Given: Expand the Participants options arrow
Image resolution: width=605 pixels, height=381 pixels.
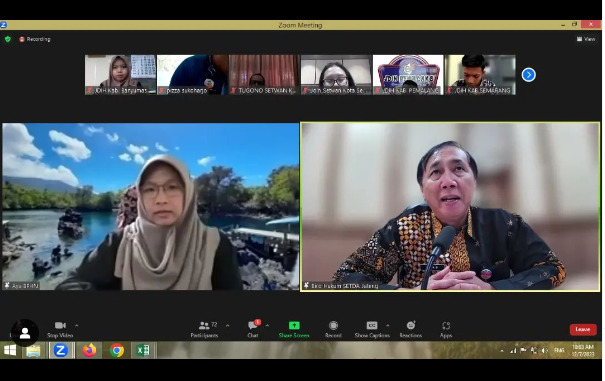Looking at the screenshot, I should tap(228, 325).
